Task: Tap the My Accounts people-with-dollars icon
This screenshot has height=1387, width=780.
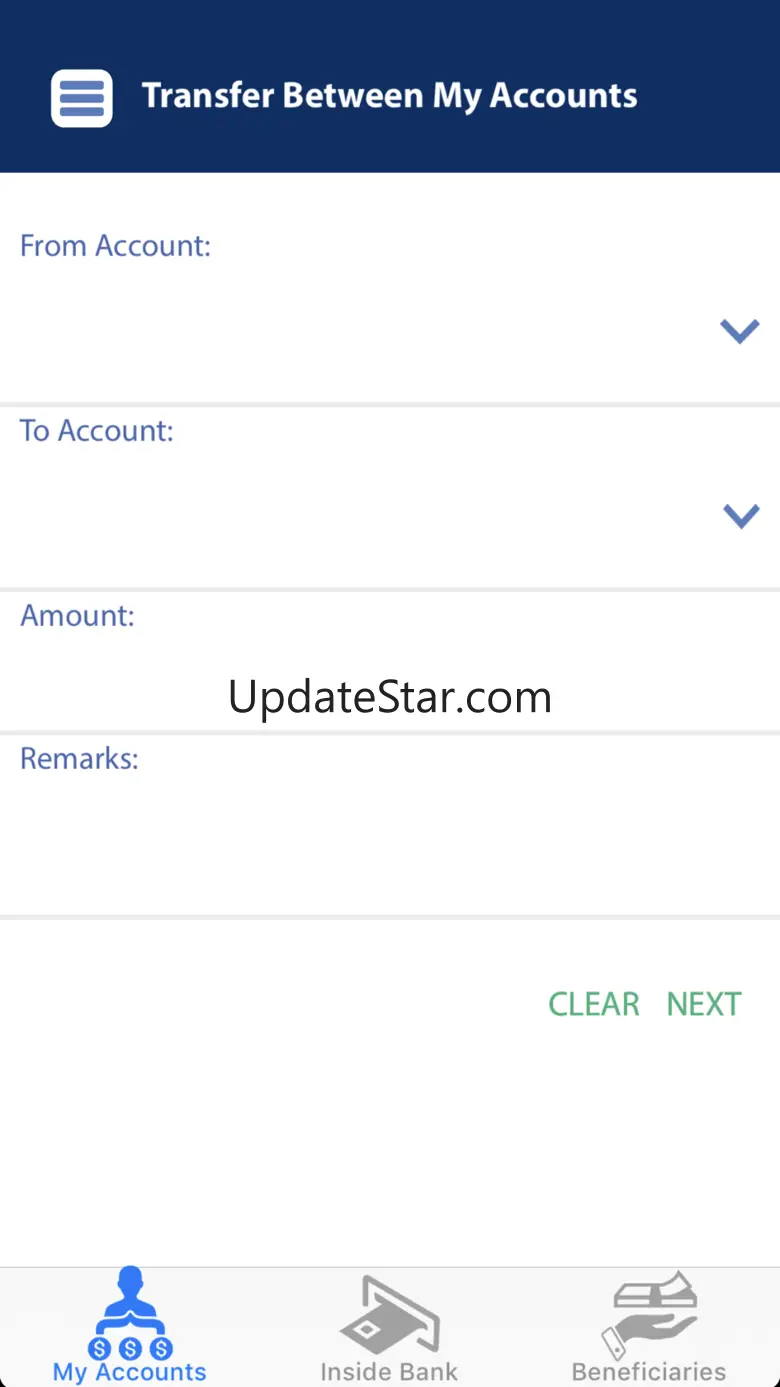Action: point(130,1312)
